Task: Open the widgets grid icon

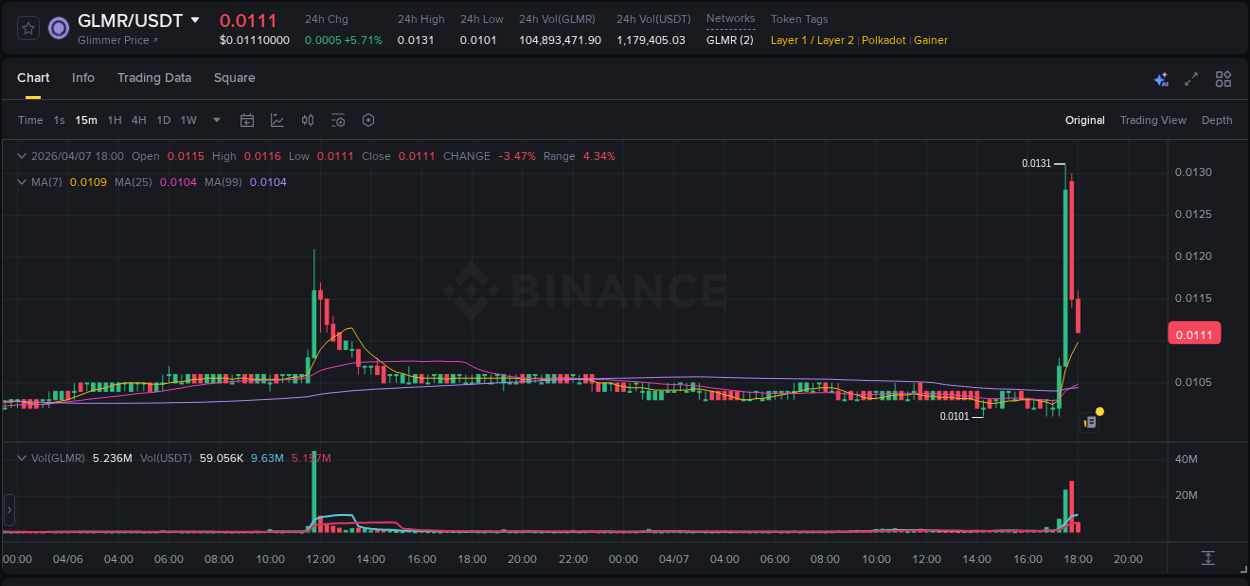Action: 1223,78
